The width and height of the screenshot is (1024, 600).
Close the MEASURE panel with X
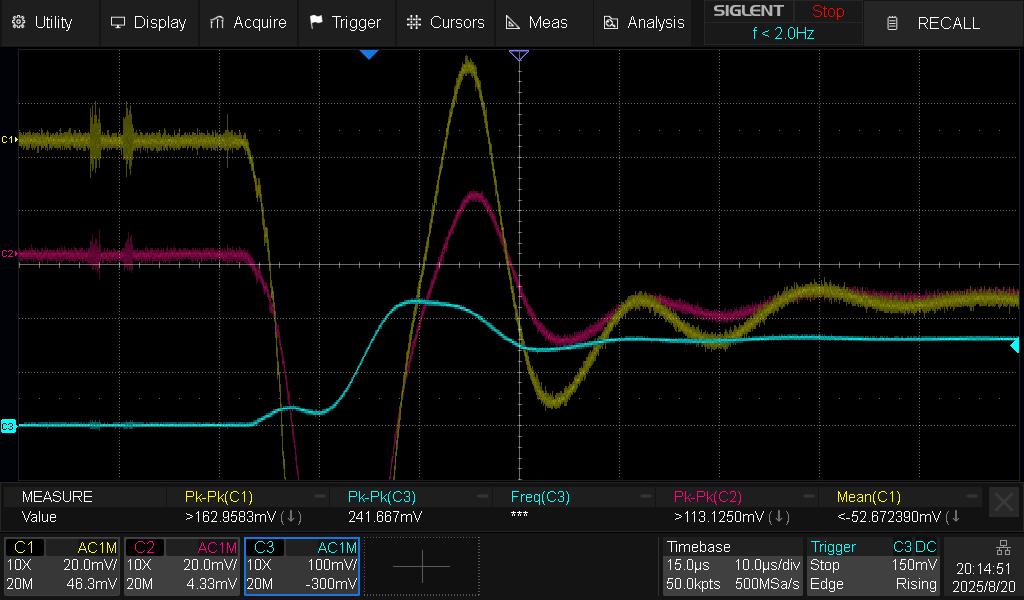coord(1003,502)
